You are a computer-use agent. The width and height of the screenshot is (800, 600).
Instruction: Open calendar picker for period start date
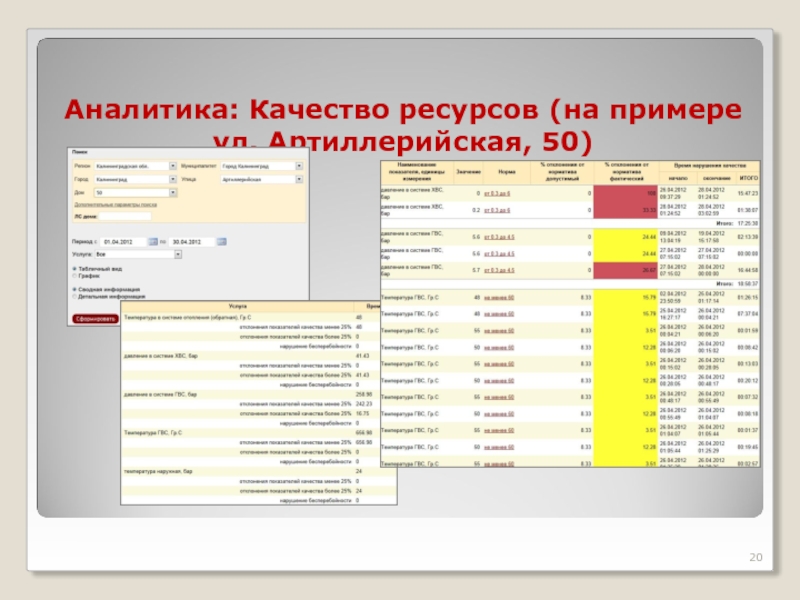pos(153,242)
